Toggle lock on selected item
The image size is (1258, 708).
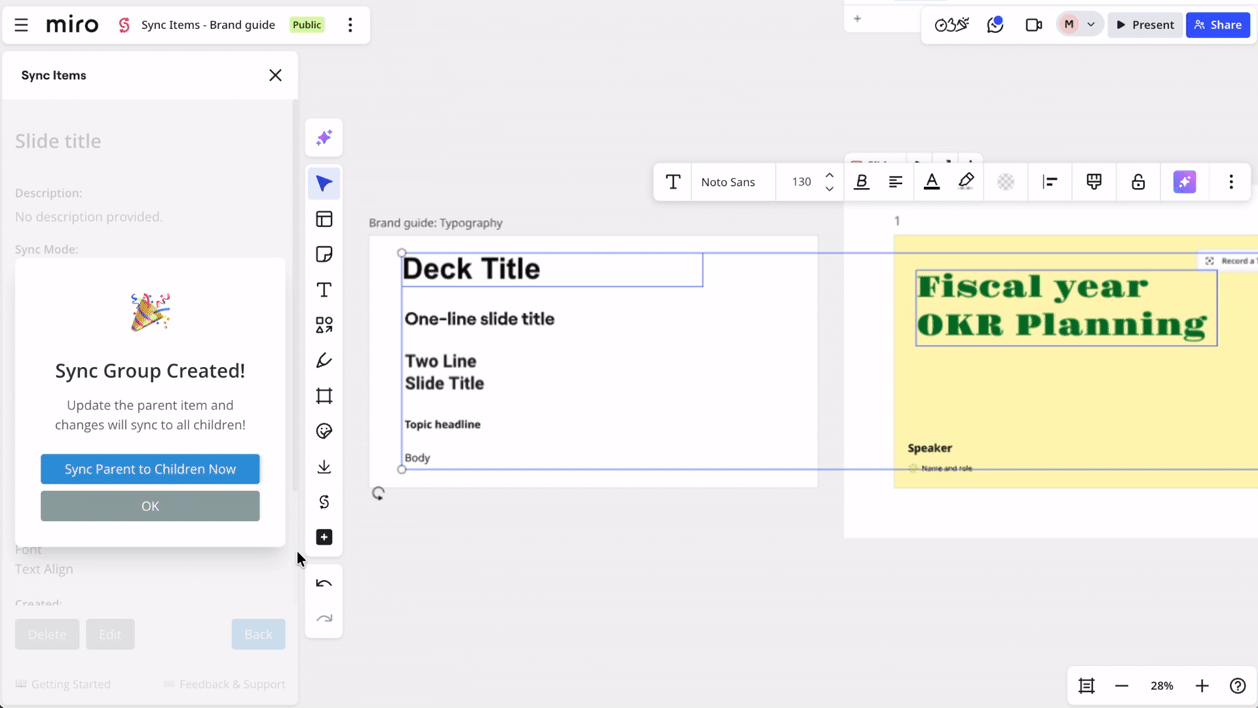point(1138,182)
